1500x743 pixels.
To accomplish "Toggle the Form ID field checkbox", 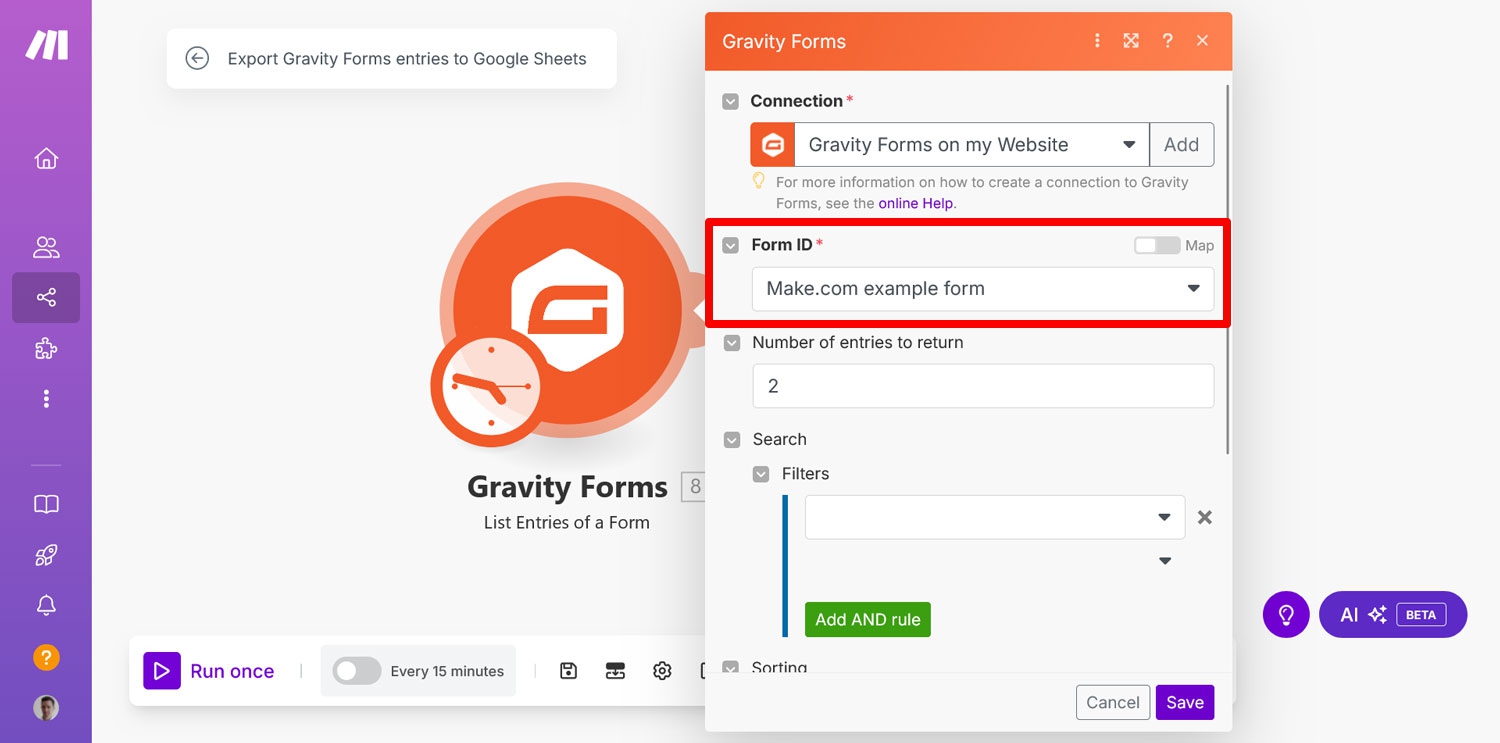I will [731, 245].
